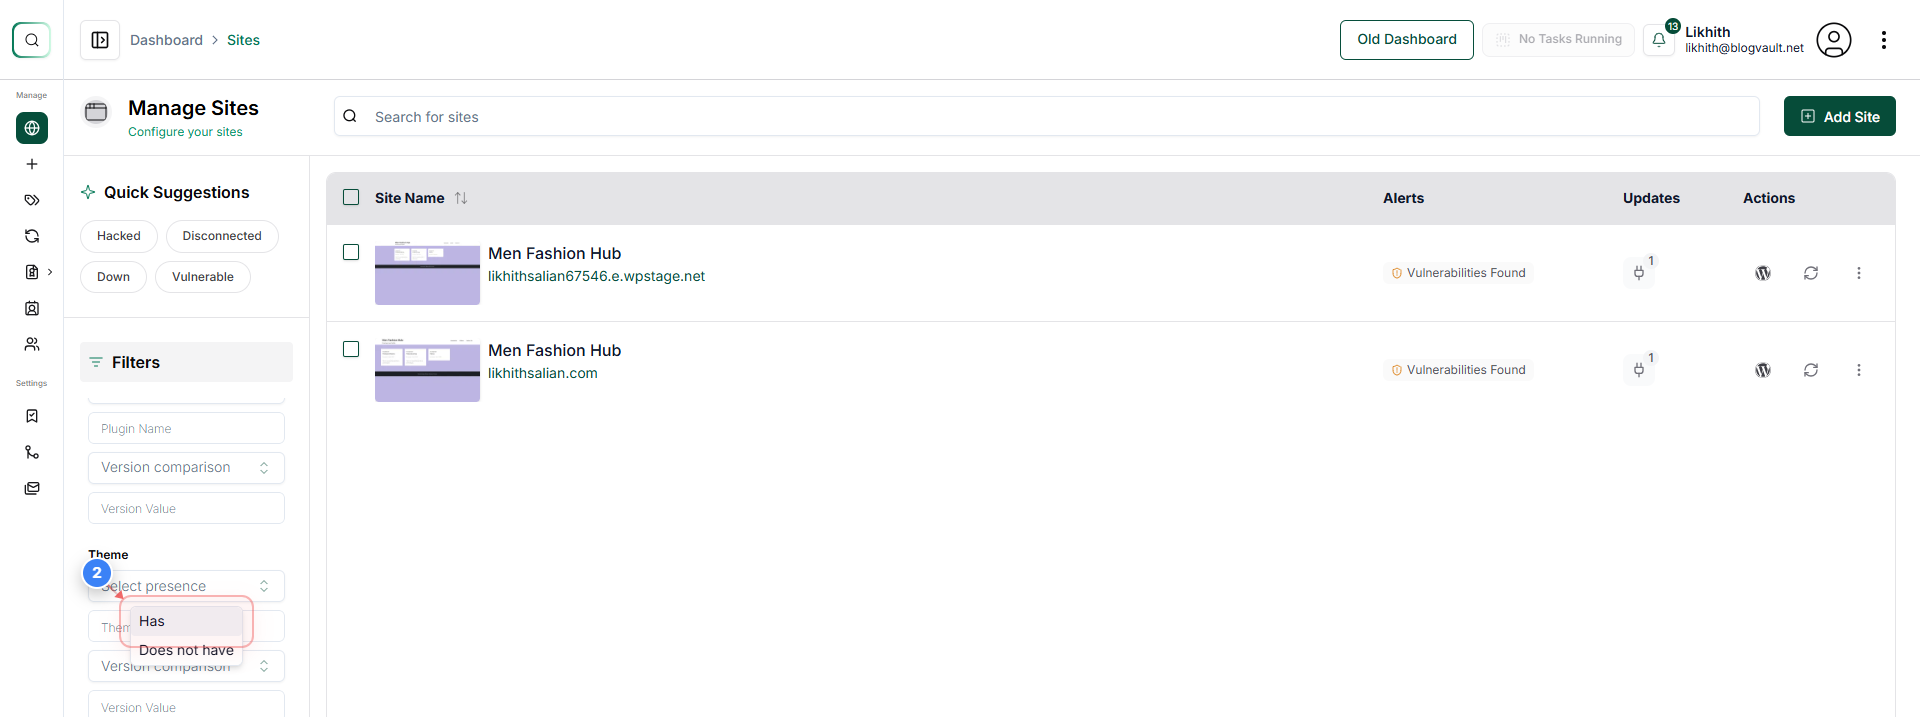Focus the Search for sites field
This screenshot has height=717, width=1920.
1047,116
